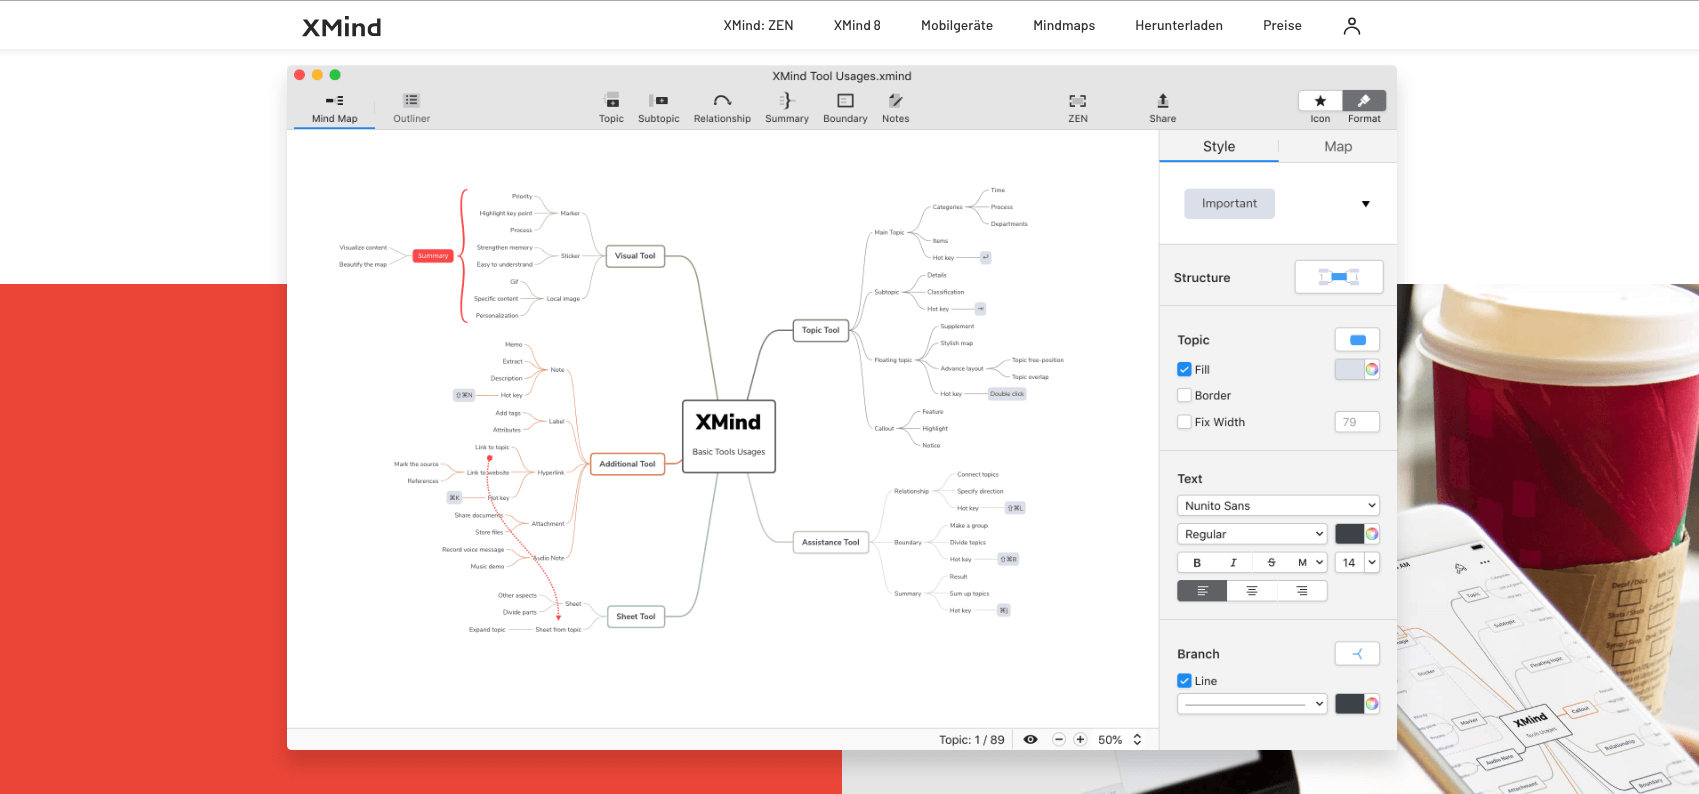Screen dimensions: 1699x794
Task: Select the Topic Tool node
Action: [820, 330]
